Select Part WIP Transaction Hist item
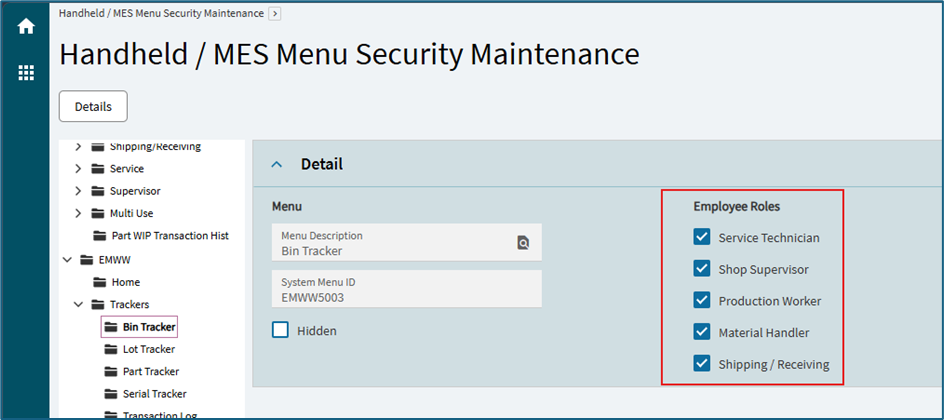 170,236
